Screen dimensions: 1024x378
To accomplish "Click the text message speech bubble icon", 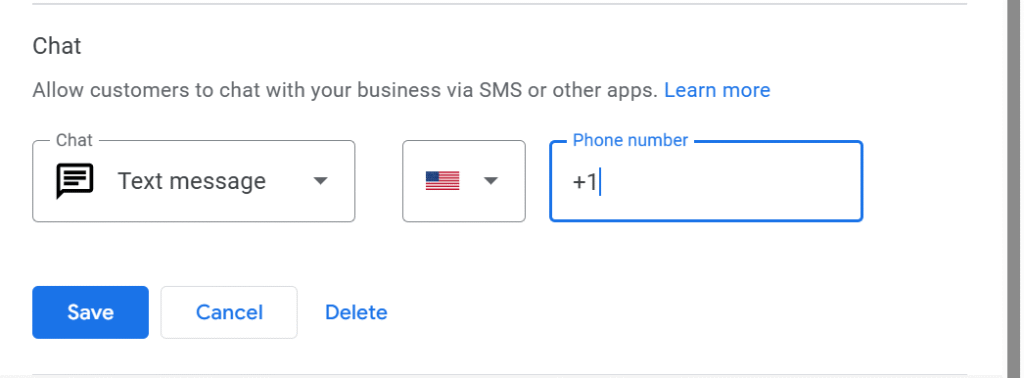I will click(74, 181).
